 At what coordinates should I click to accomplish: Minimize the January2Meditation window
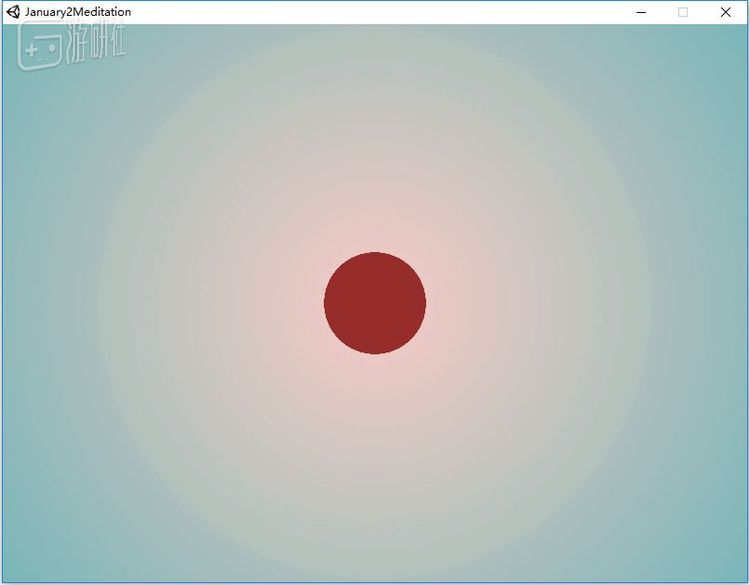click(640, 12)
